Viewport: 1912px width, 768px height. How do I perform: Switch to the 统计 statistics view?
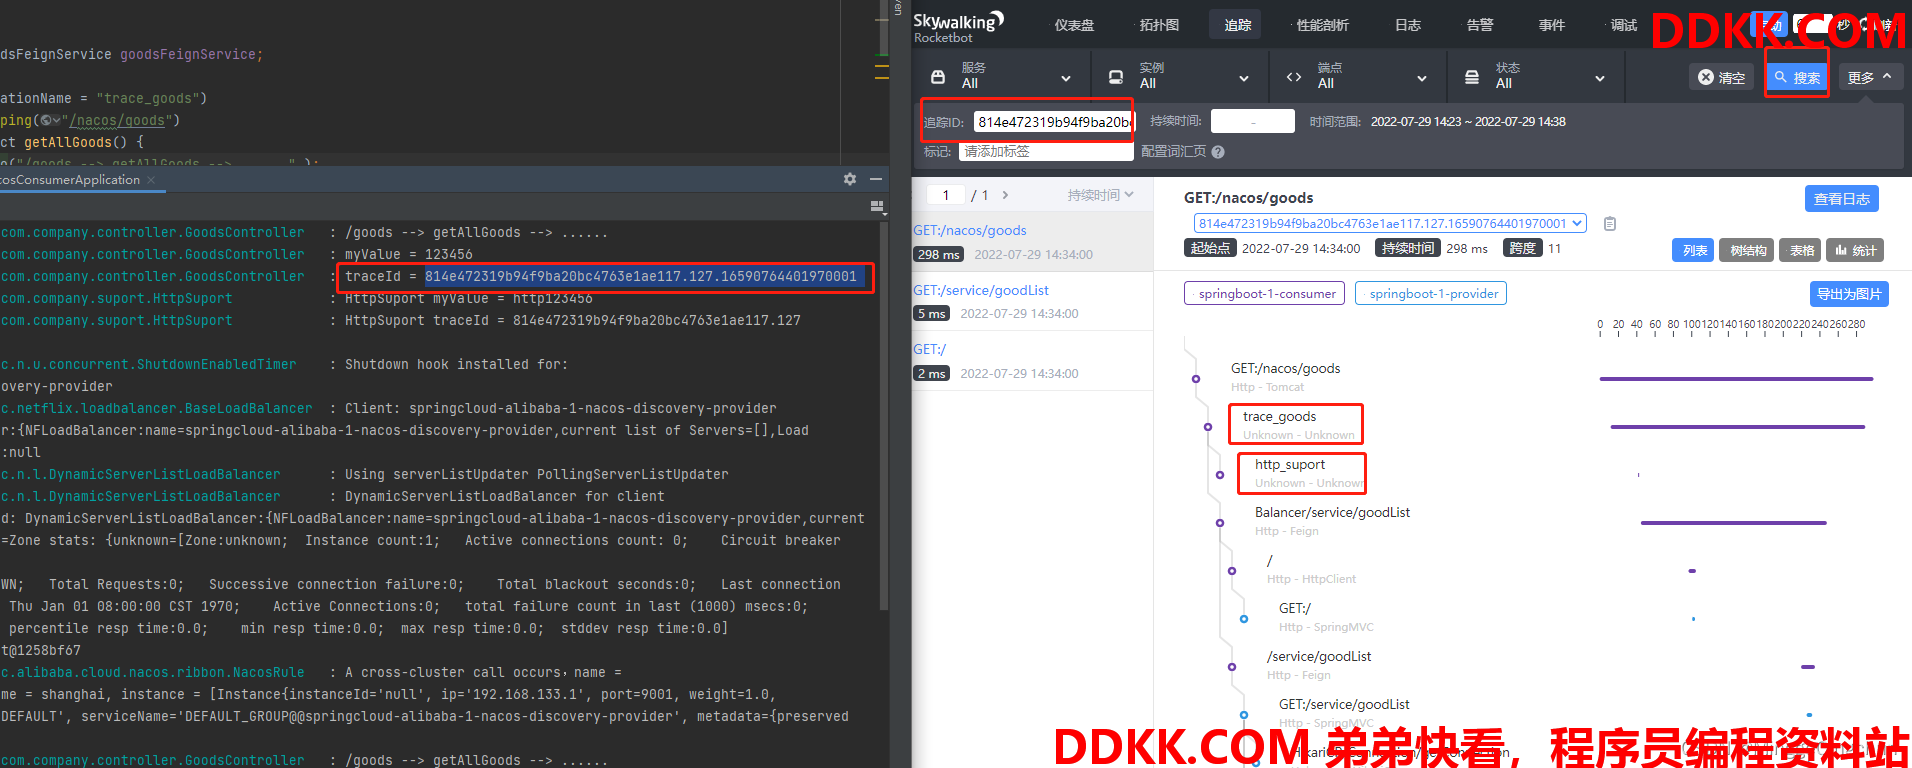tap(1855, 250)
